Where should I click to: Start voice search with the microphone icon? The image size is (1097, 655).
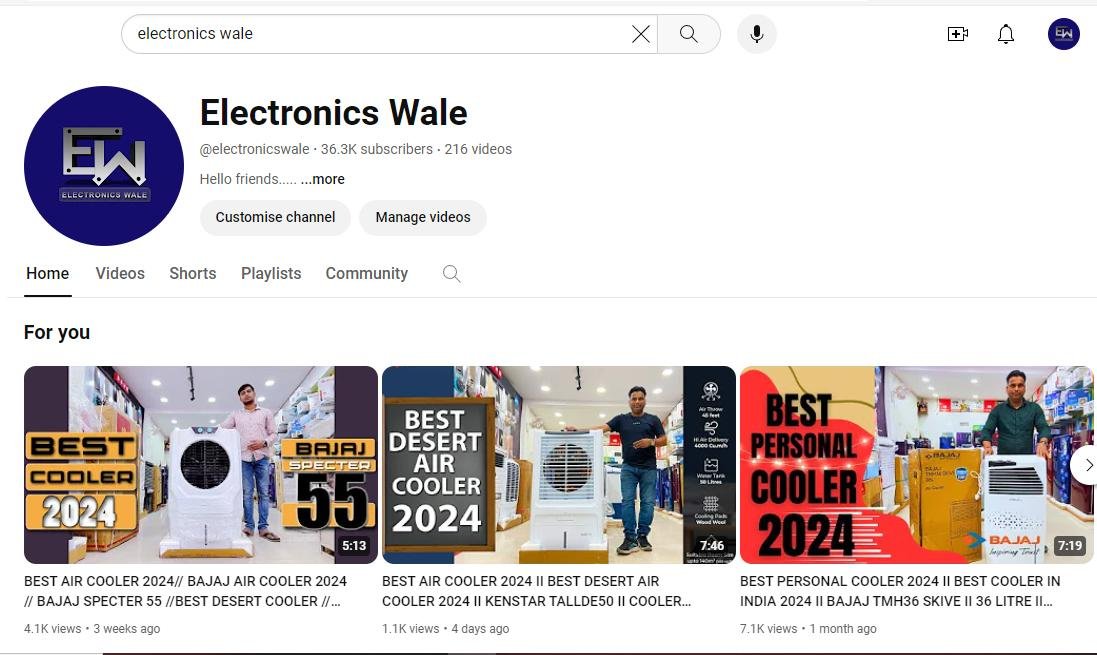[x=757, y=34]
